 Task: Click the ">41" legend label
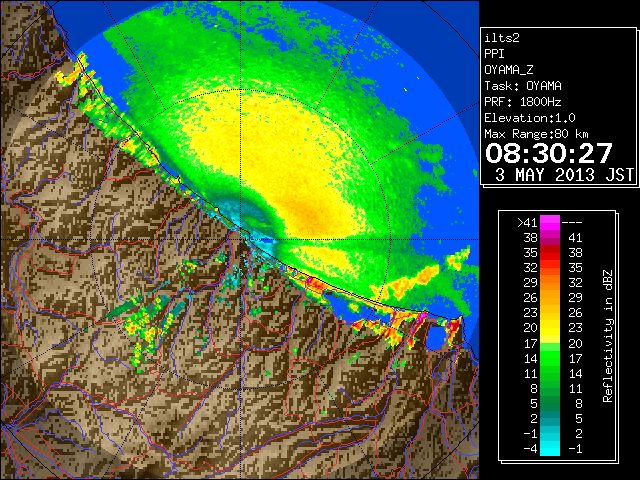coord(527,222)
